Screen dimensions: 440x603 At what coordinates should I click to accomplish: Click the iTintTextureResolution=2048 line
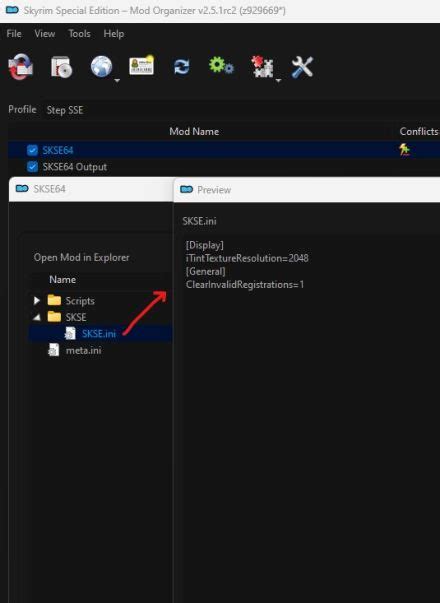tap(247, 258)
